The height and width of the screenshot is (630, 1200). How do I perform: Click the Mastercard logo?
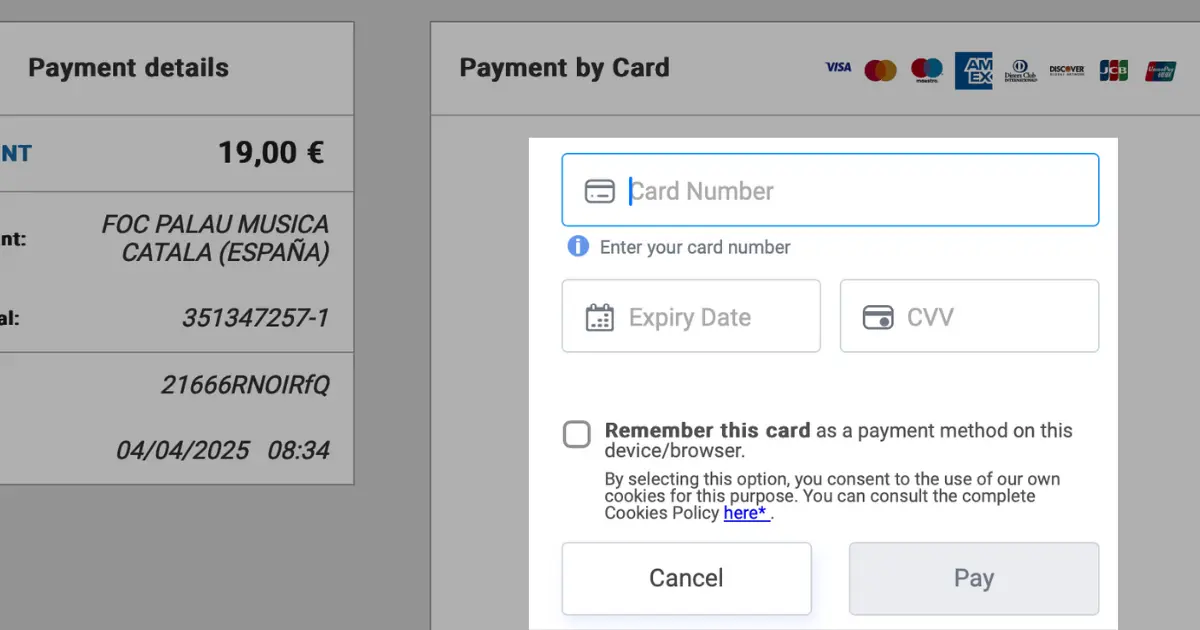click(881, 70)
